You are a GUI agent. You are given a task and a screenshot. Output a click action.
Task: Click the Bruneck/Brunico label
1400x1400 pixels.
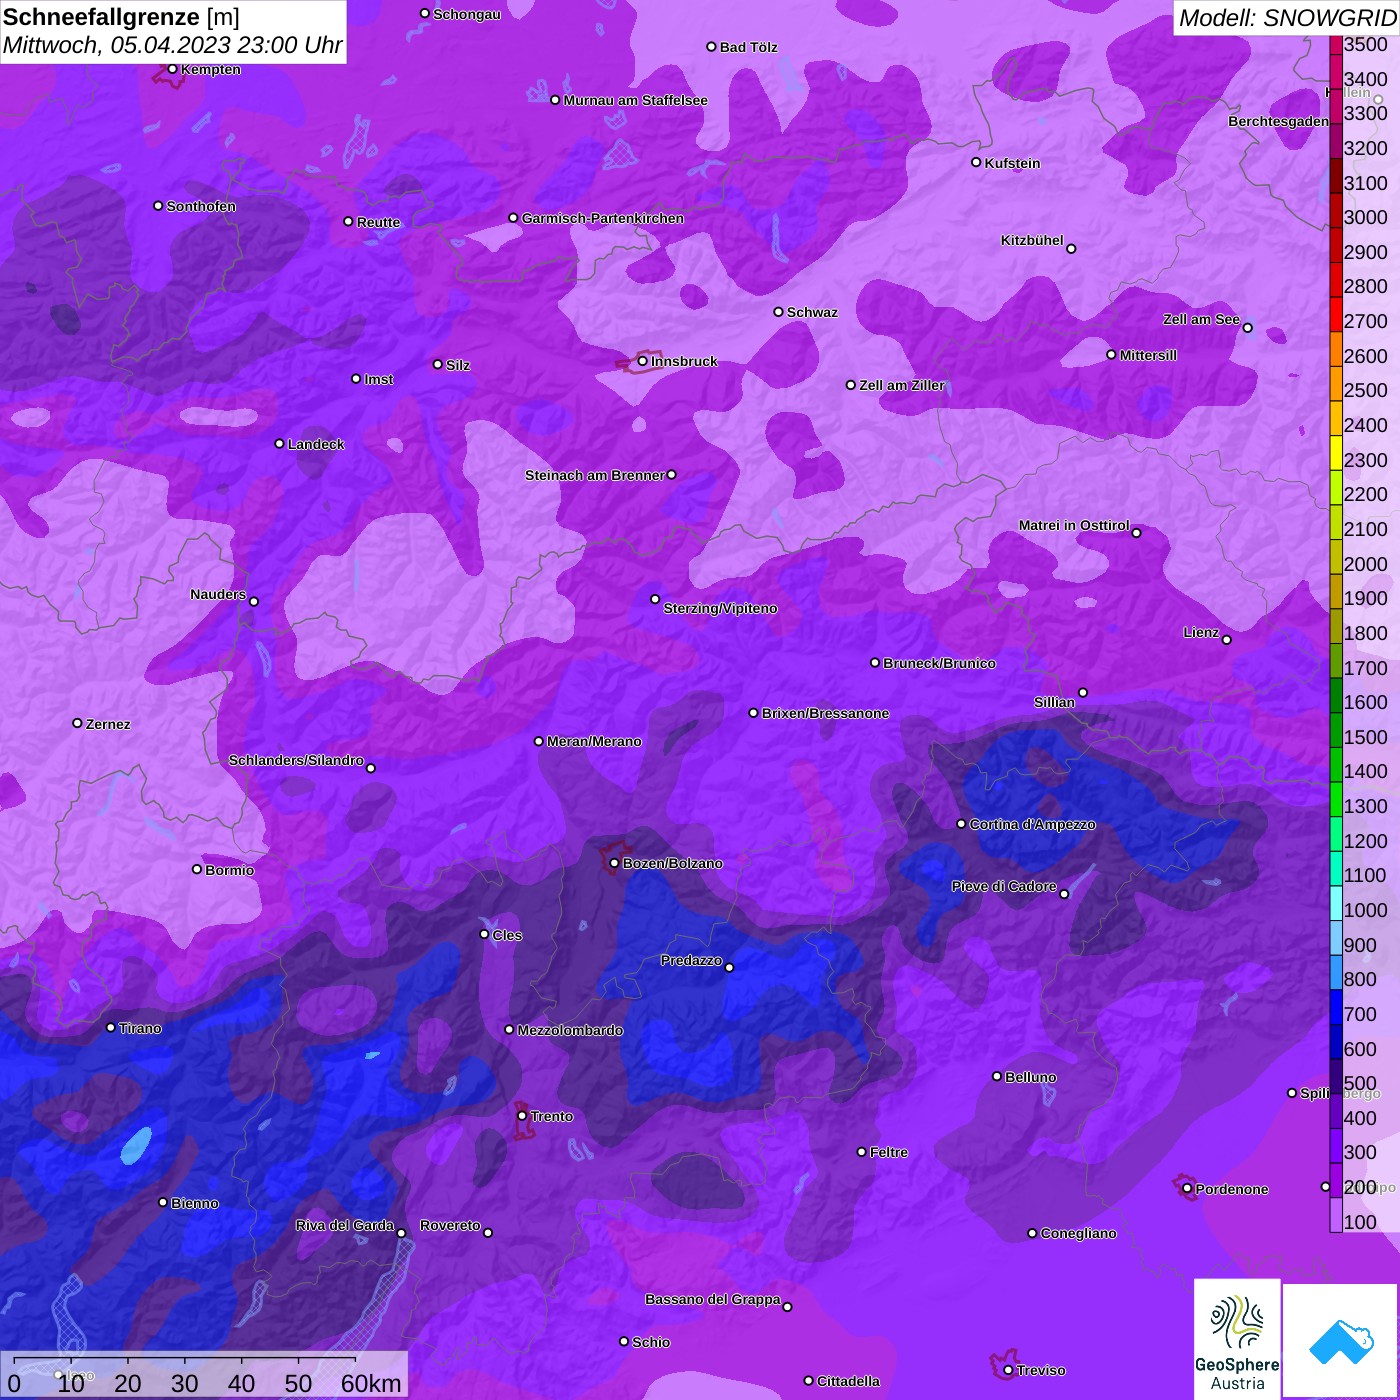[939, 663]
